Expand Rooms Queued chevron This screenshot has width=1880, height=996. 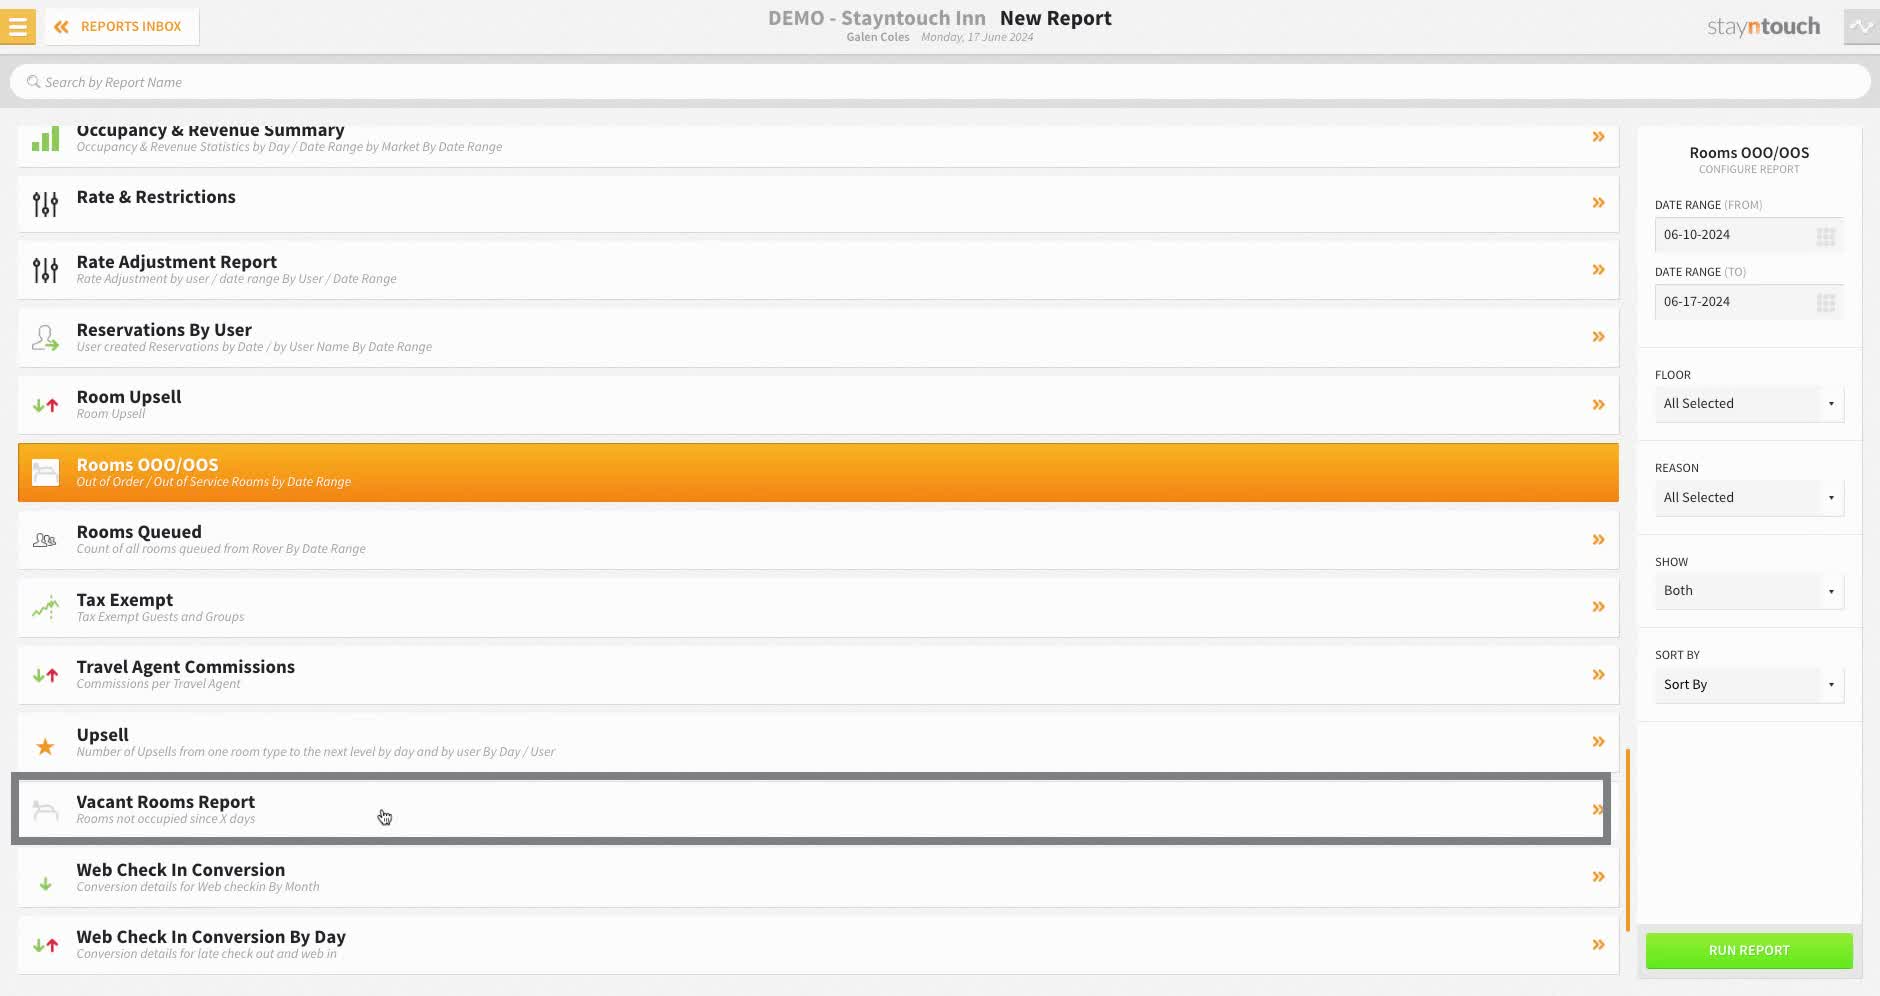click(x=1598, y=540)
